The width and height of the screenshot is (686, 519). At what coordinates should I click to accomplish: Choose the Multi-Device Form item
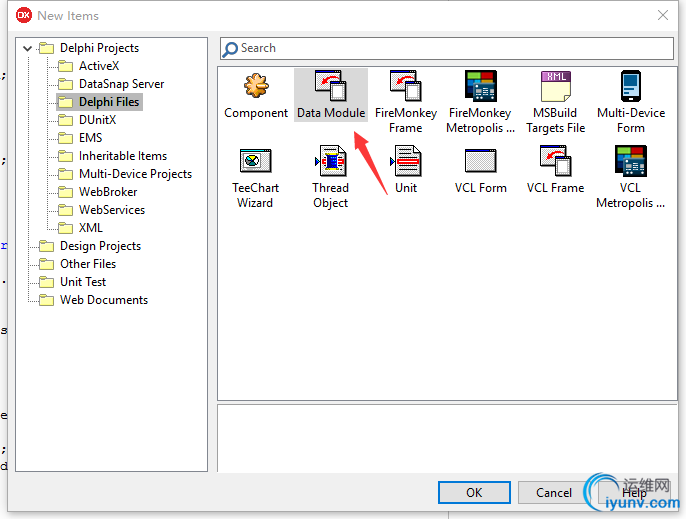click(630, 102)
